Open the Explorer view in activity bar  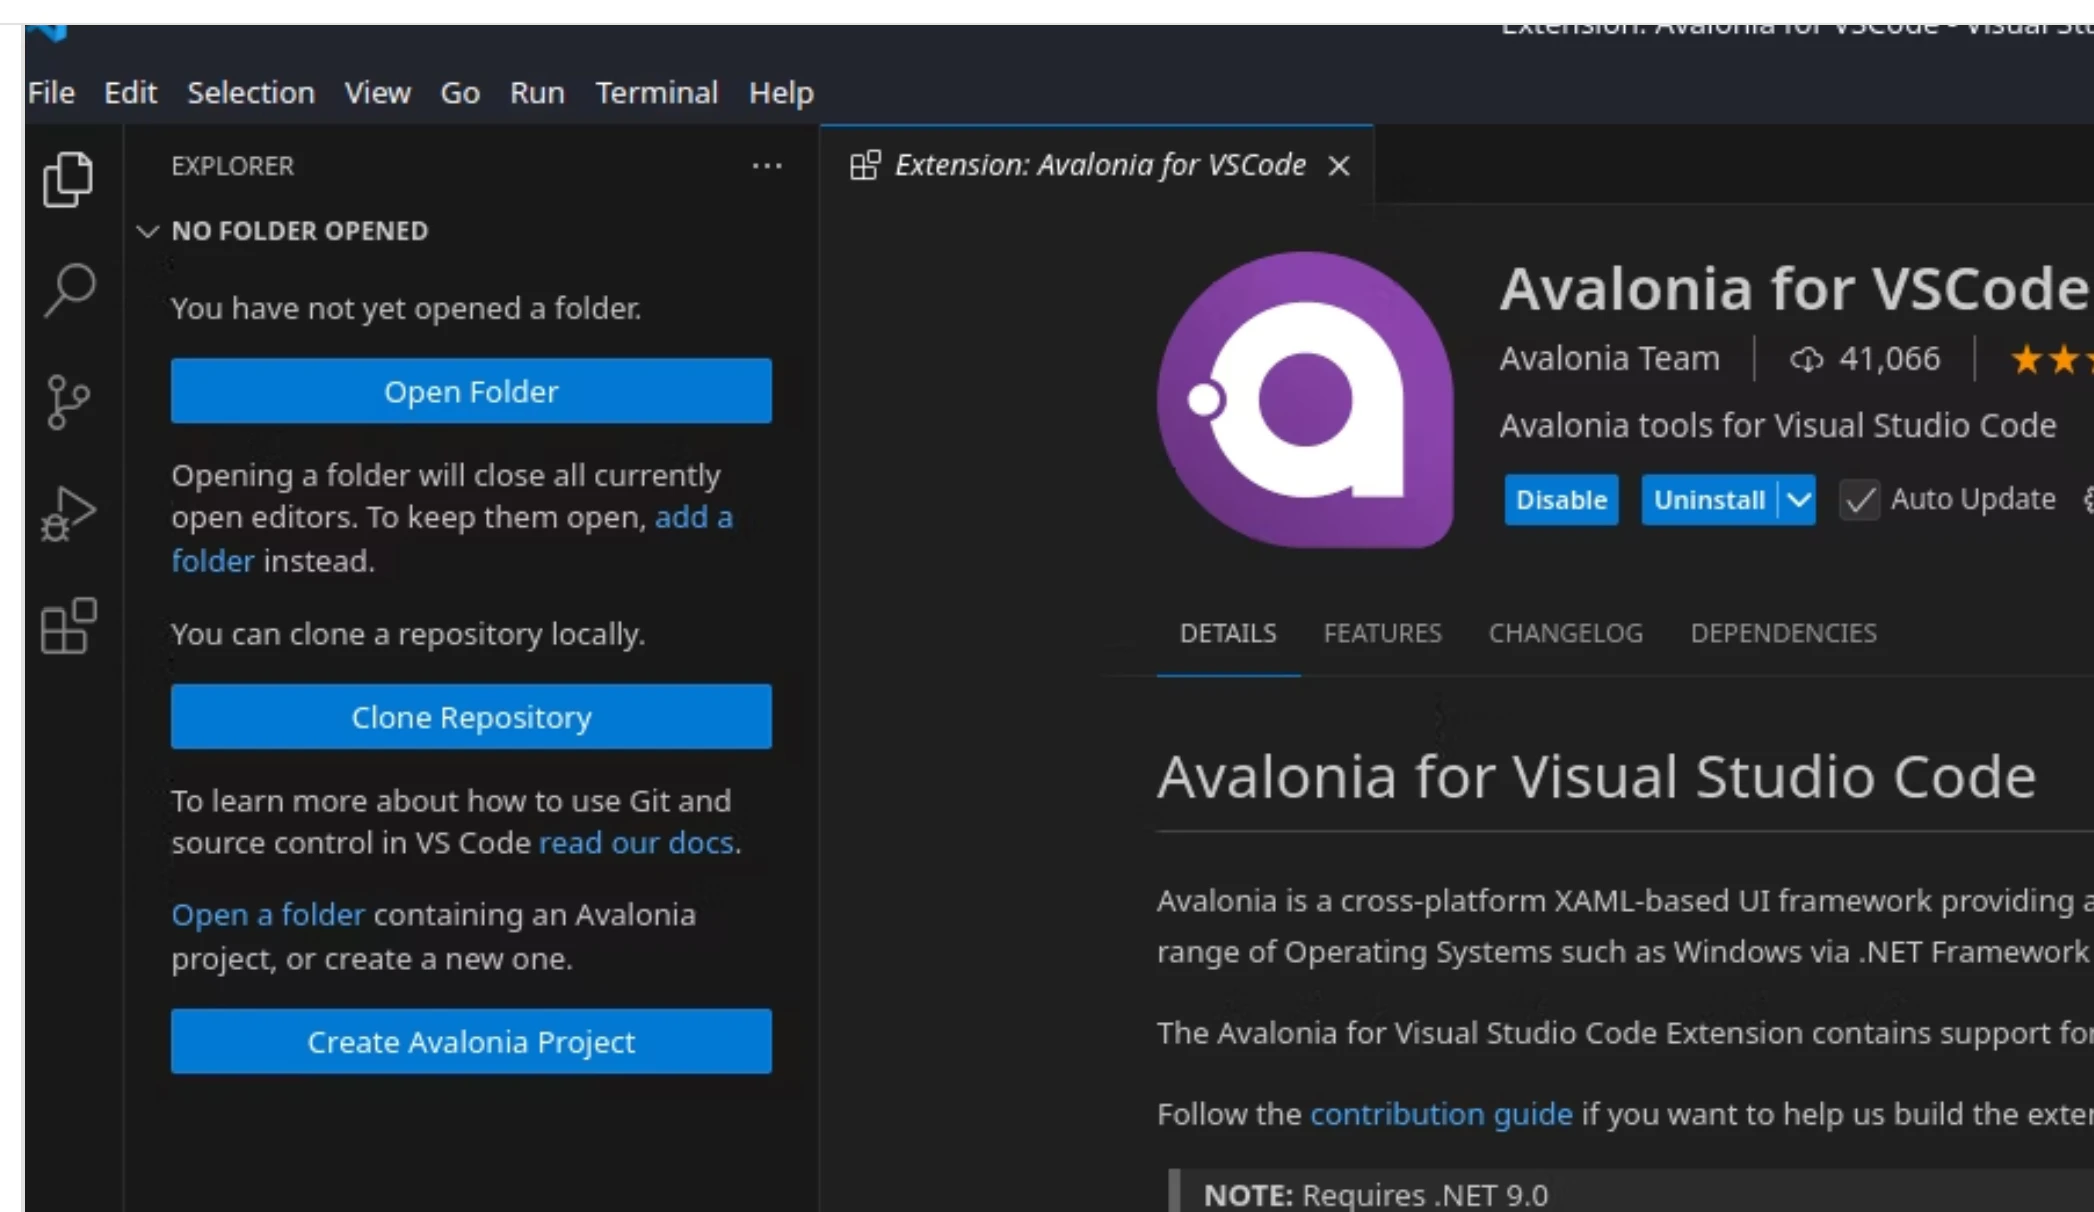pos(68,179)
